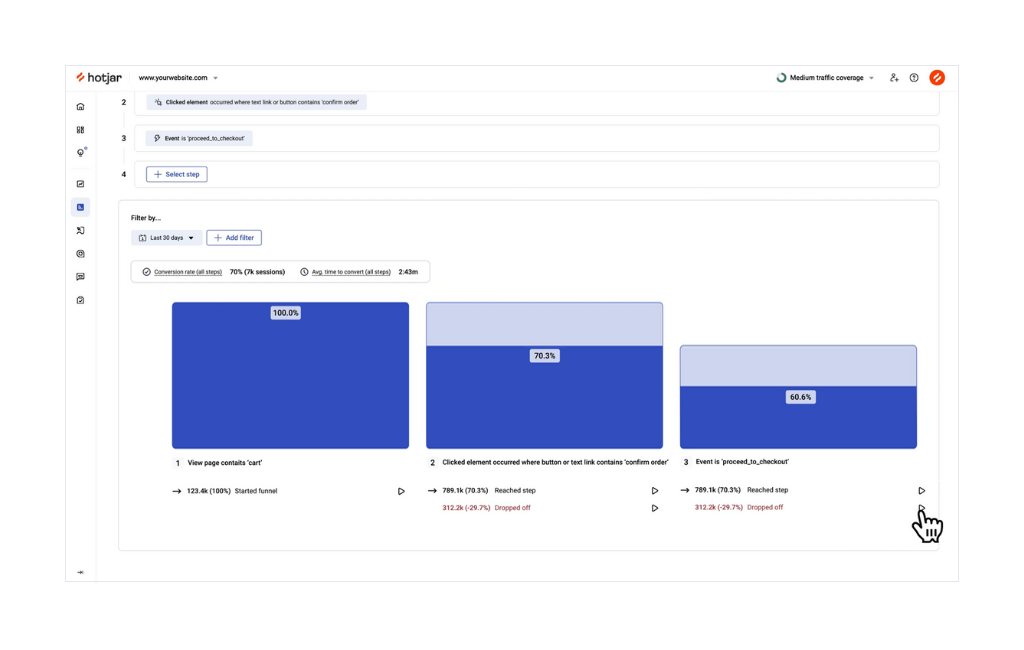Click the Add filter button
This screenshot has width=1024, height=650.
(x=234, y=238)
